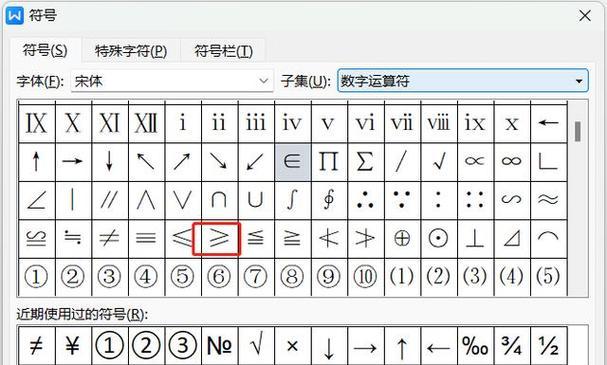The height and width of the screenshot is (365, 607).
Task: Select the Roman numeral Ⅻ symbol
Action: 146,123
